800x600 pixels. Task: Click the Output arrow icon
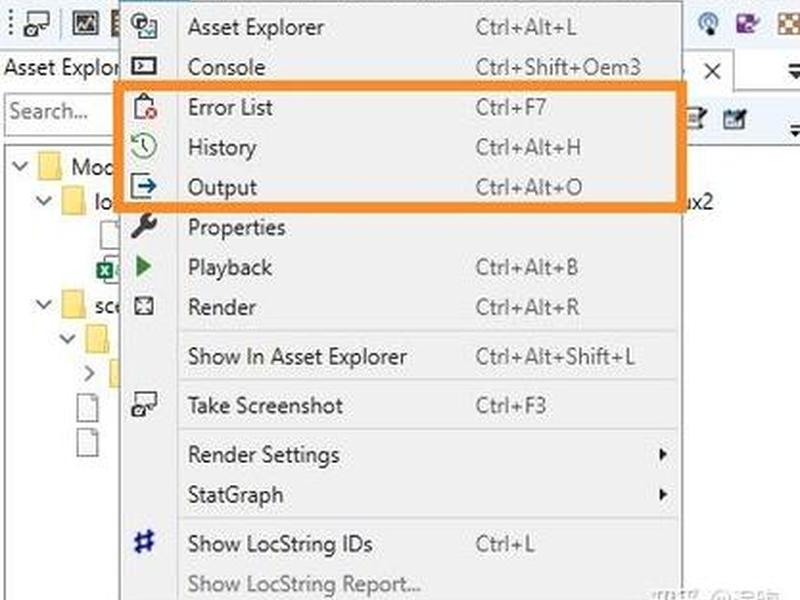(143, 186)
